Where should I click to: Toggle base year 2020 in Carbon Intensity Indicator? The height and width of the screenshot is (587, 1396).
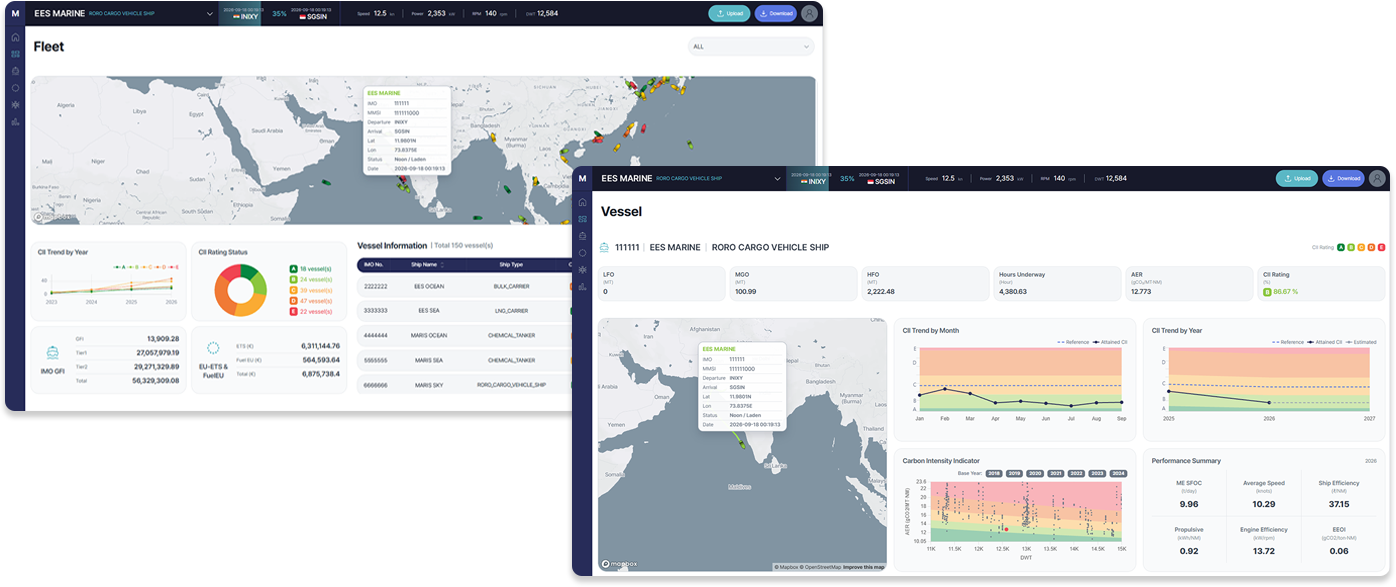(x=1035, y=473)
